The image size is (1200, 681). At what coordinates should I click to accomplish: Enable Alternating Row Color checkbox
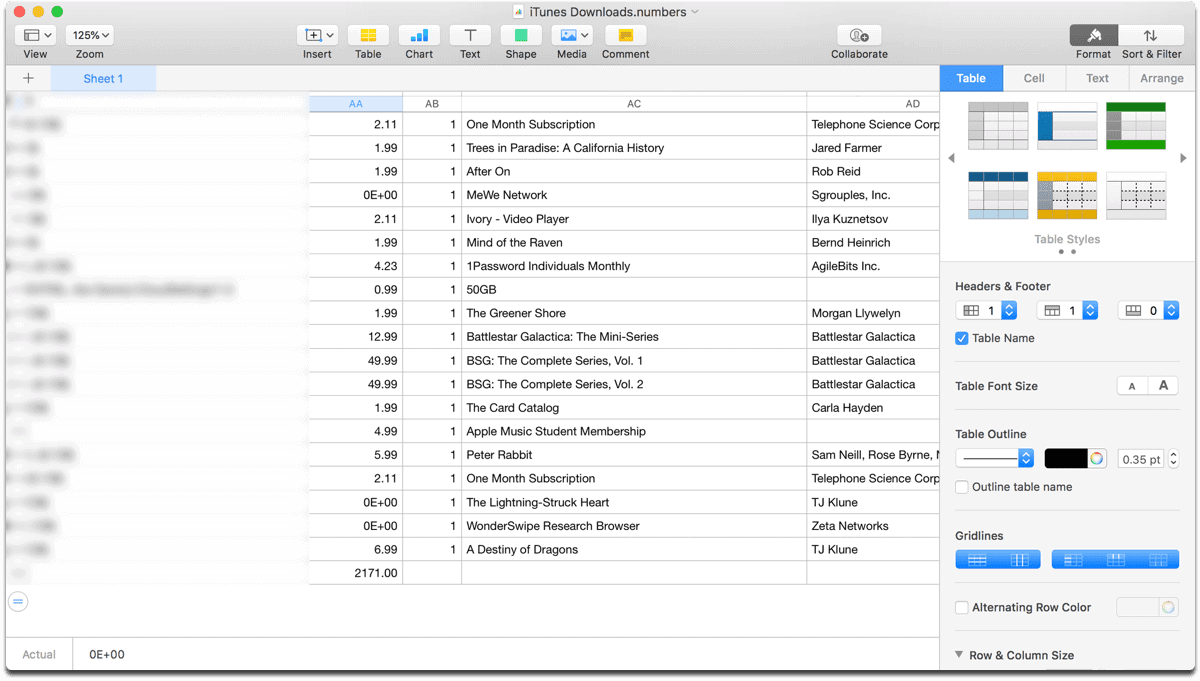(x=962, y=607)
